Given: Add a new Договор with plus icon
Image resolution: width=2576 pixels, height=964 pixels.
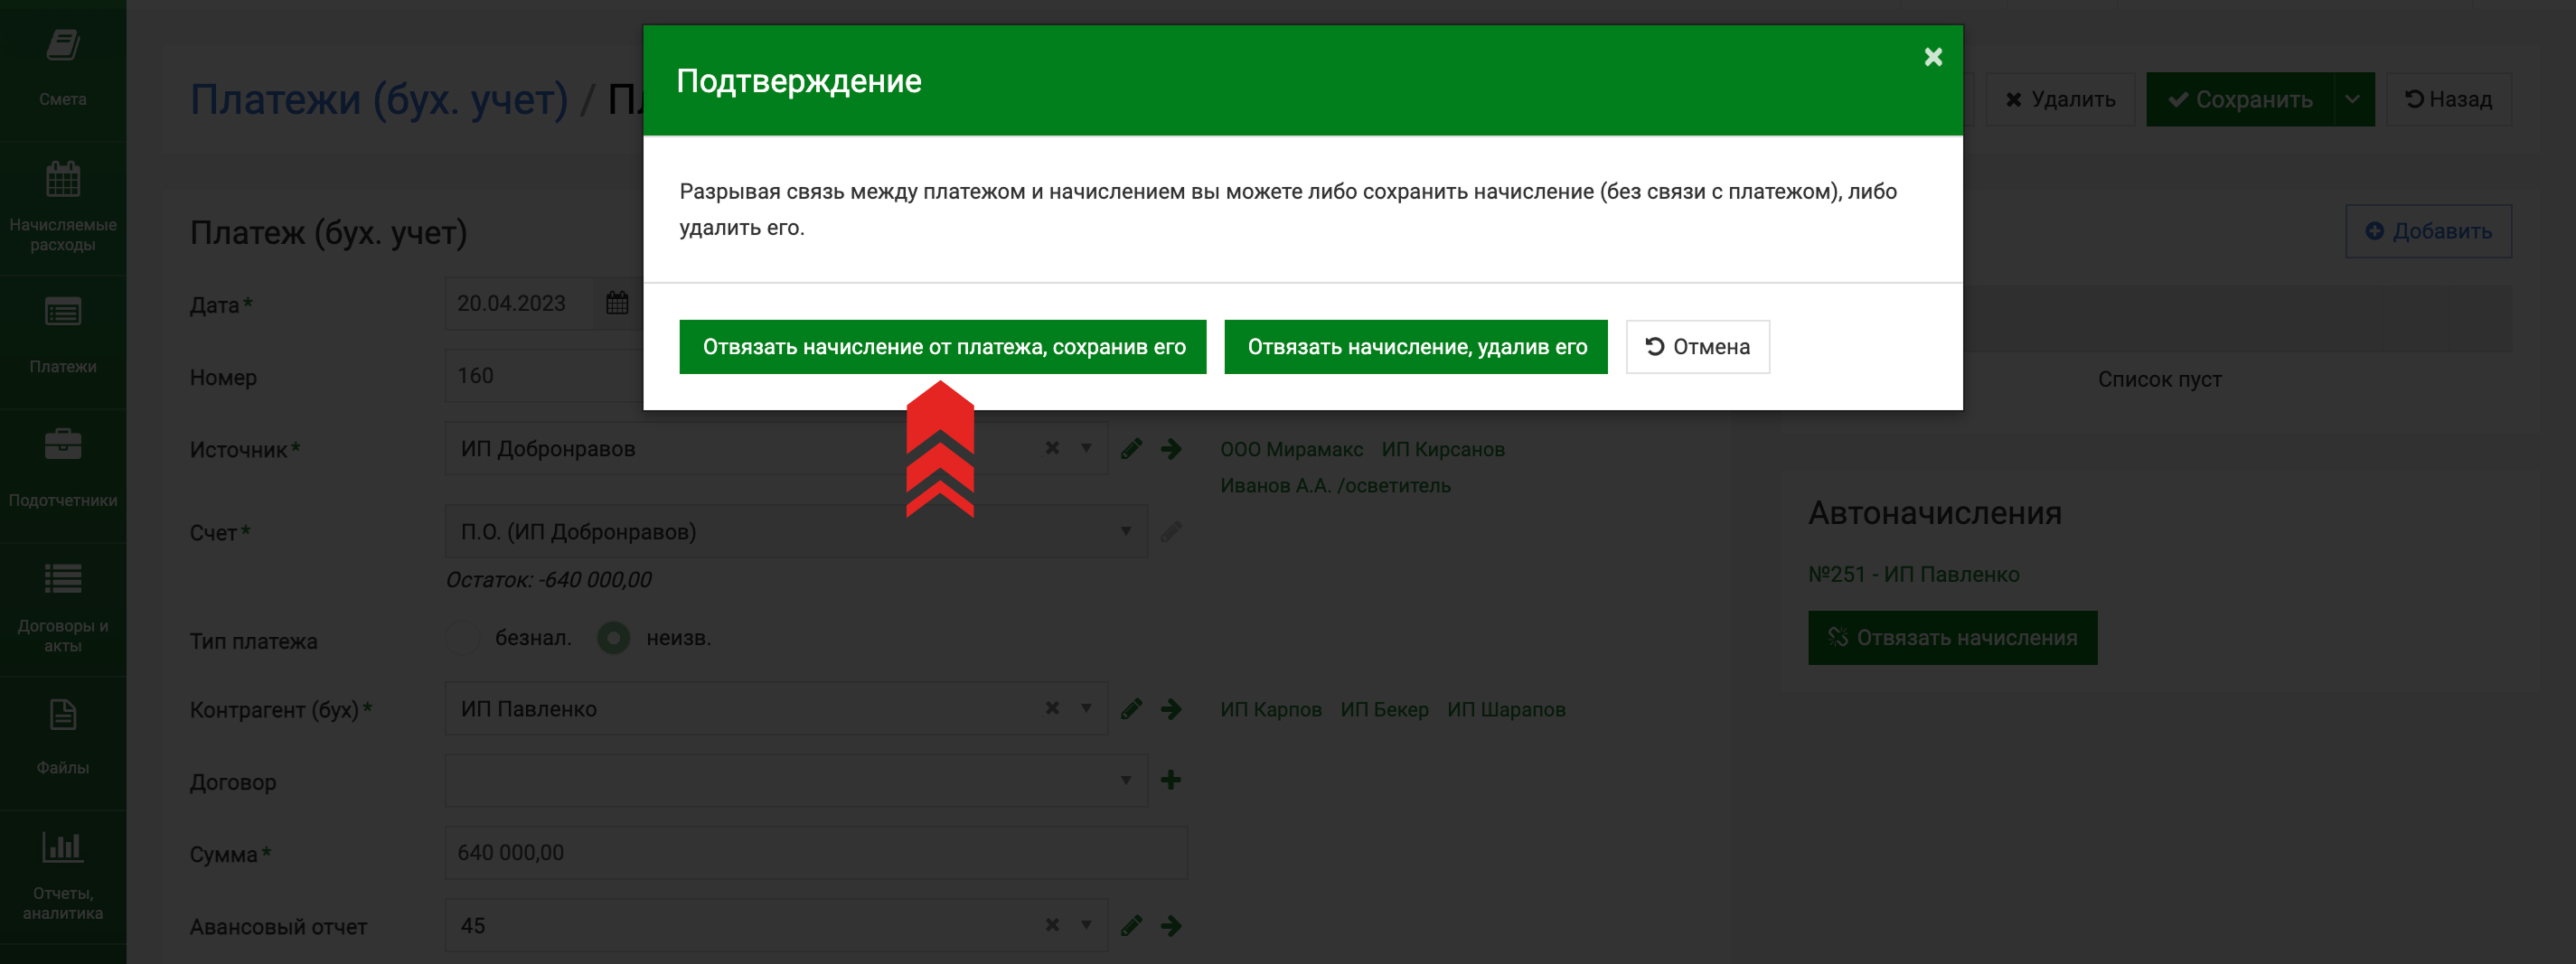Looking at the screenshot, I should 1171,780.
